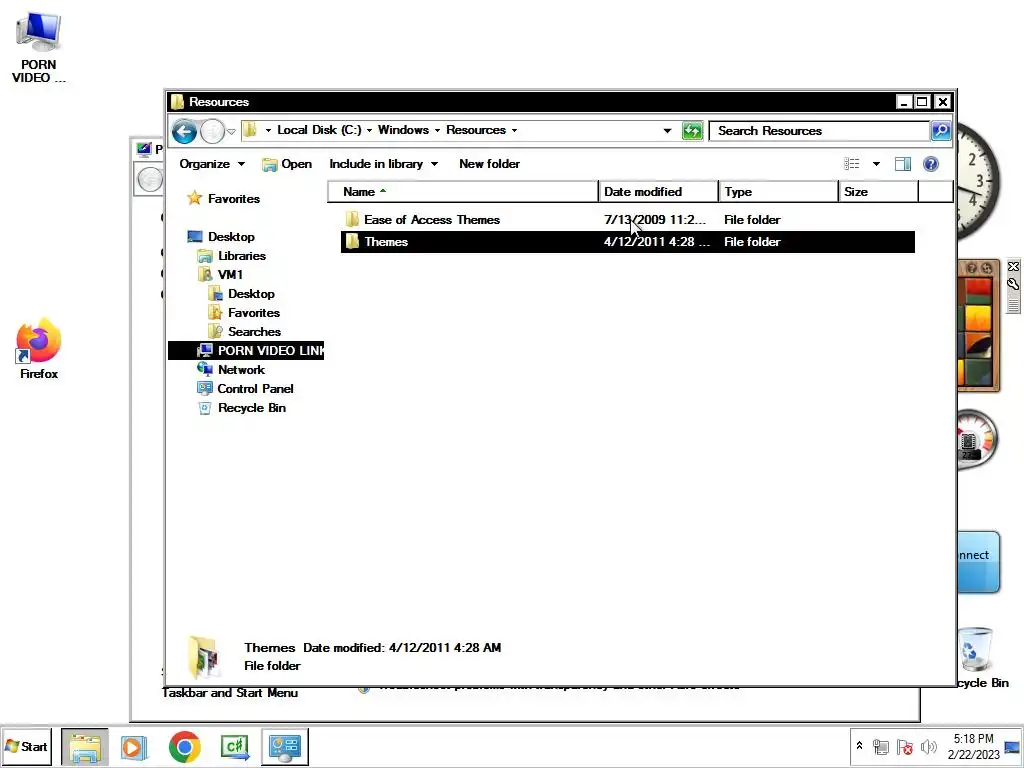Click the green Refresh button
The width and height of the screenshot is (1024, 768).
692,131
